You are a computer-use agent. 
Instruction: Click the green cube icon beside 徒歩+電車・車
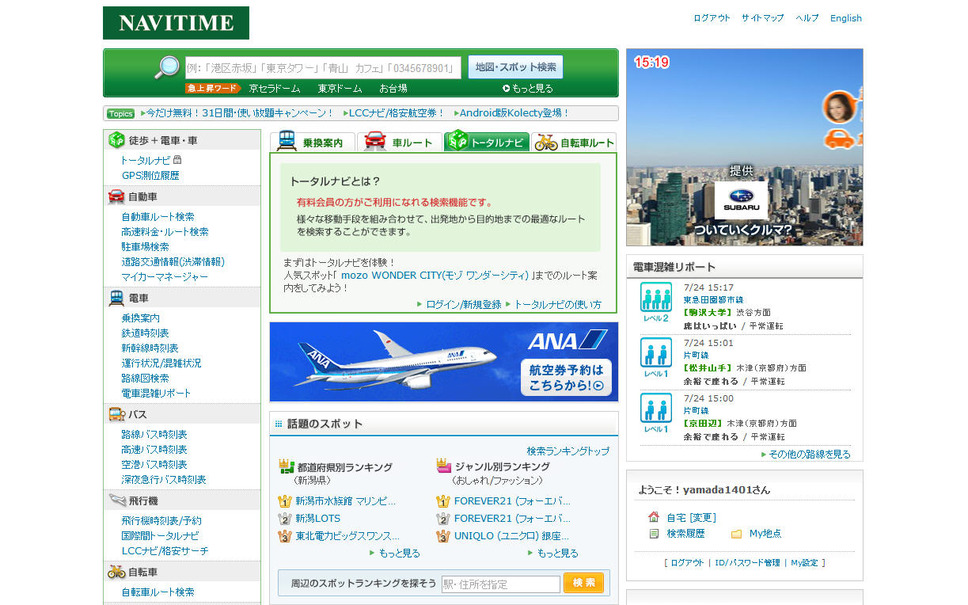tap(116, 140)
